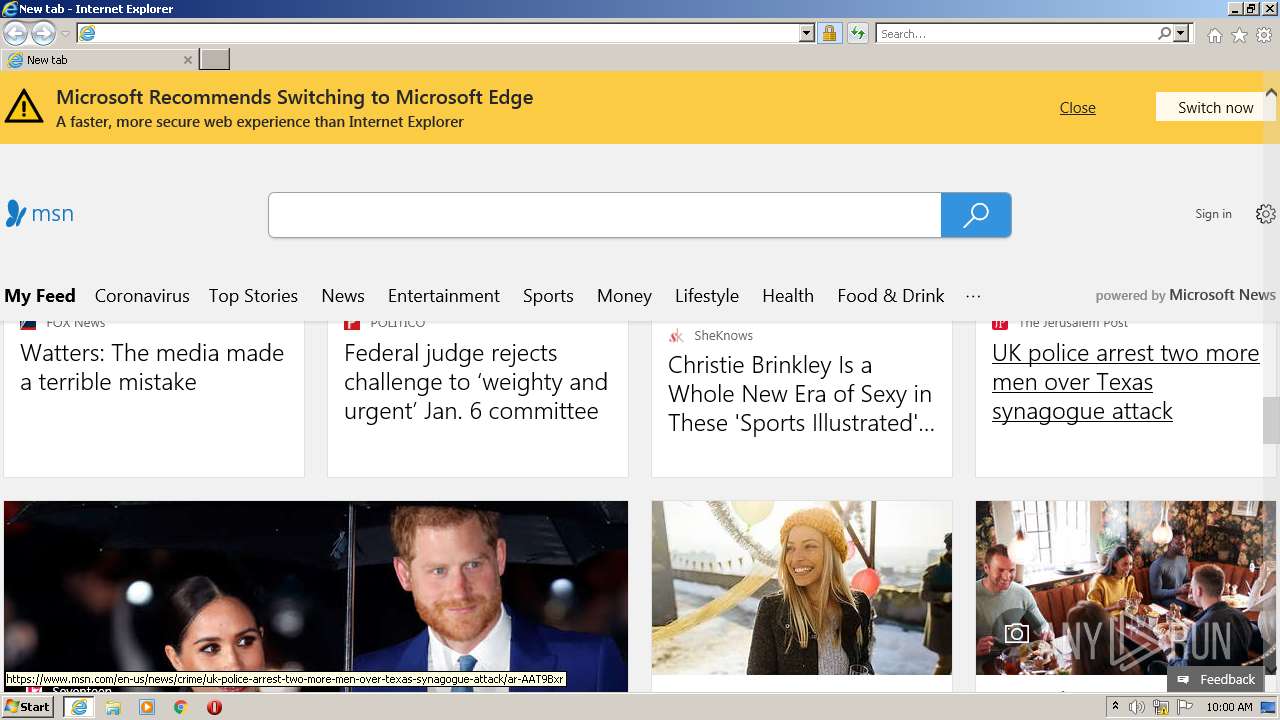This screenshot has width=1280, height=720.
Task: Open the smiling woman in beanie photo story
Action: coord(802,588)
